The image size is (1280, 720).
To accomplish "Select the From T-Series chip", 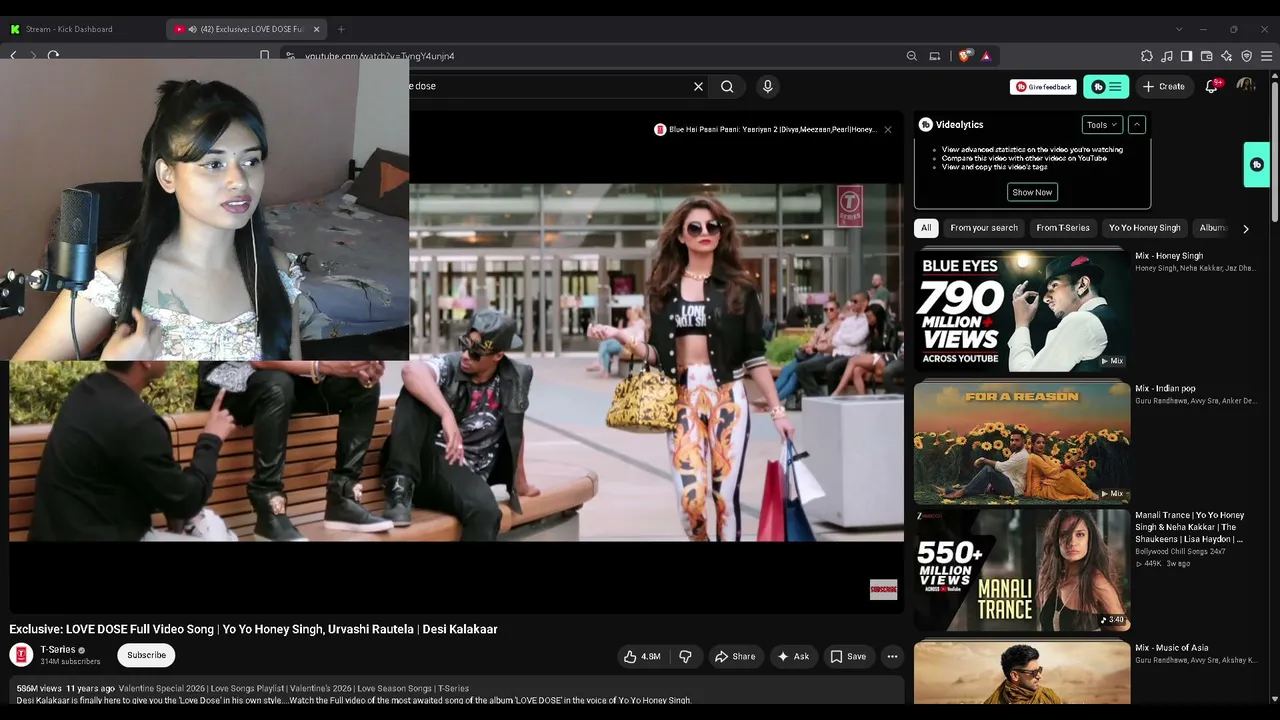I will tap(1063, 228).
